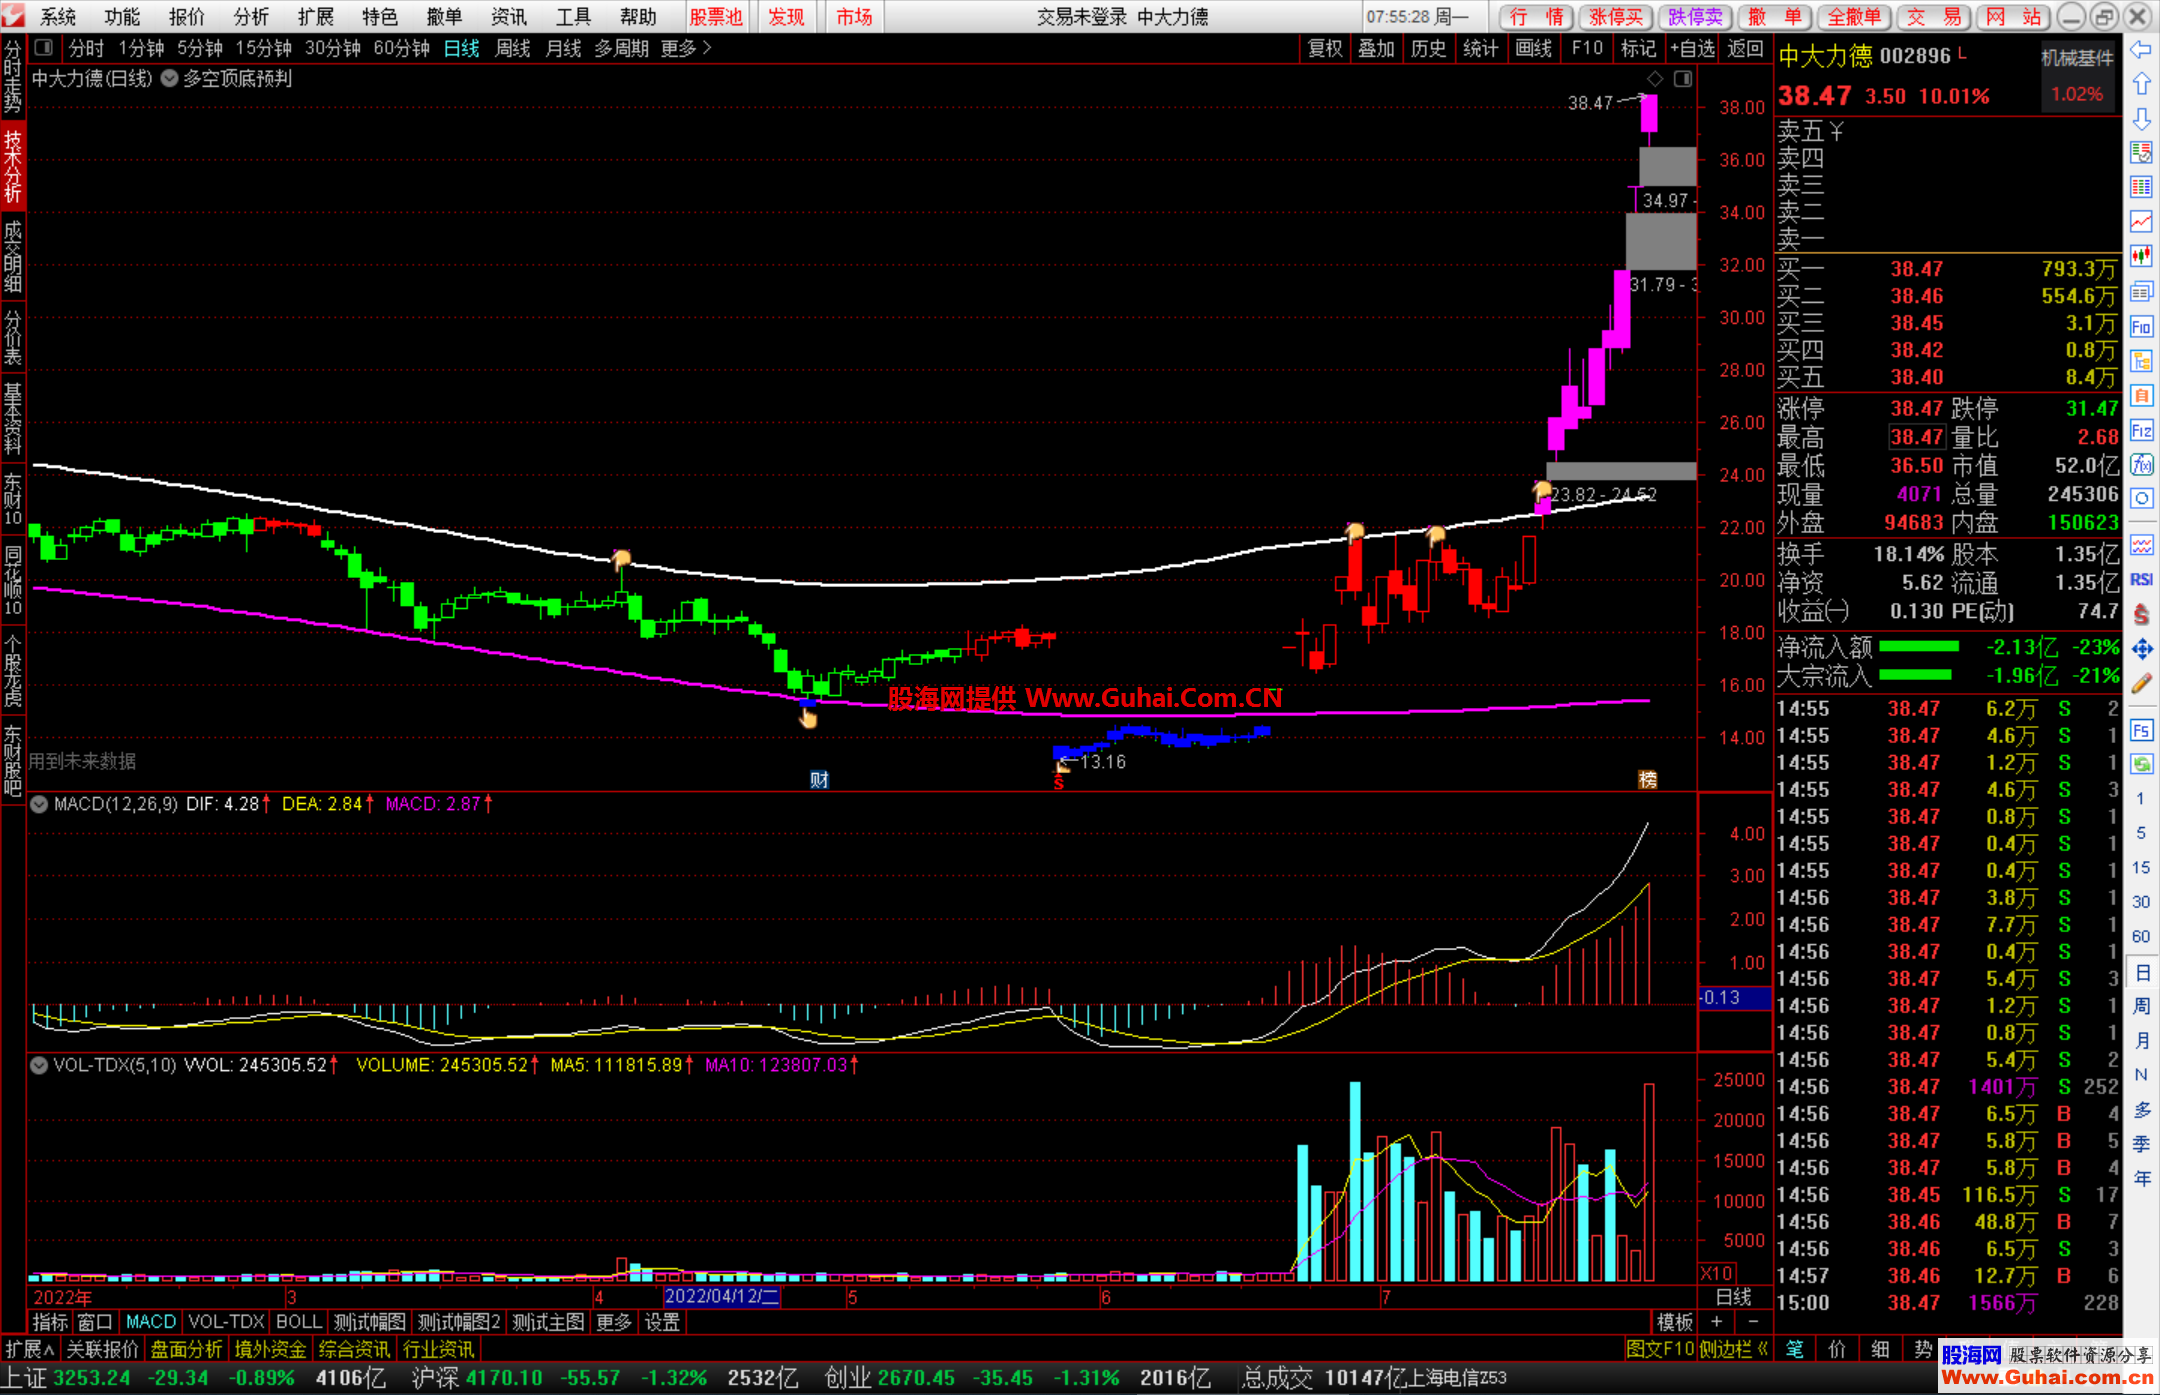This screenshot has width=2160, height=1395.
Task: Switch to 1分钟 period
Action: (x=141, y=48)
